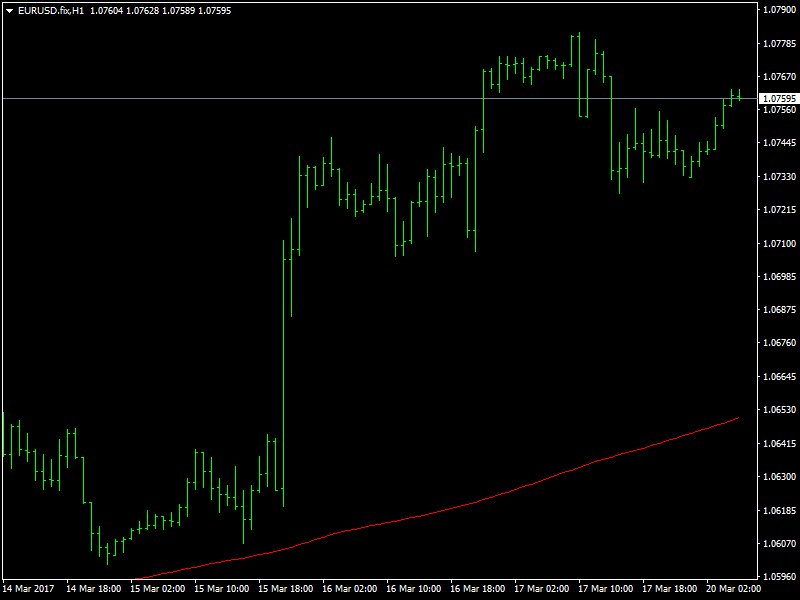The image size is (800, 600).
Task: Click the 17 Mar 10:00 time label
Action: 606,589
